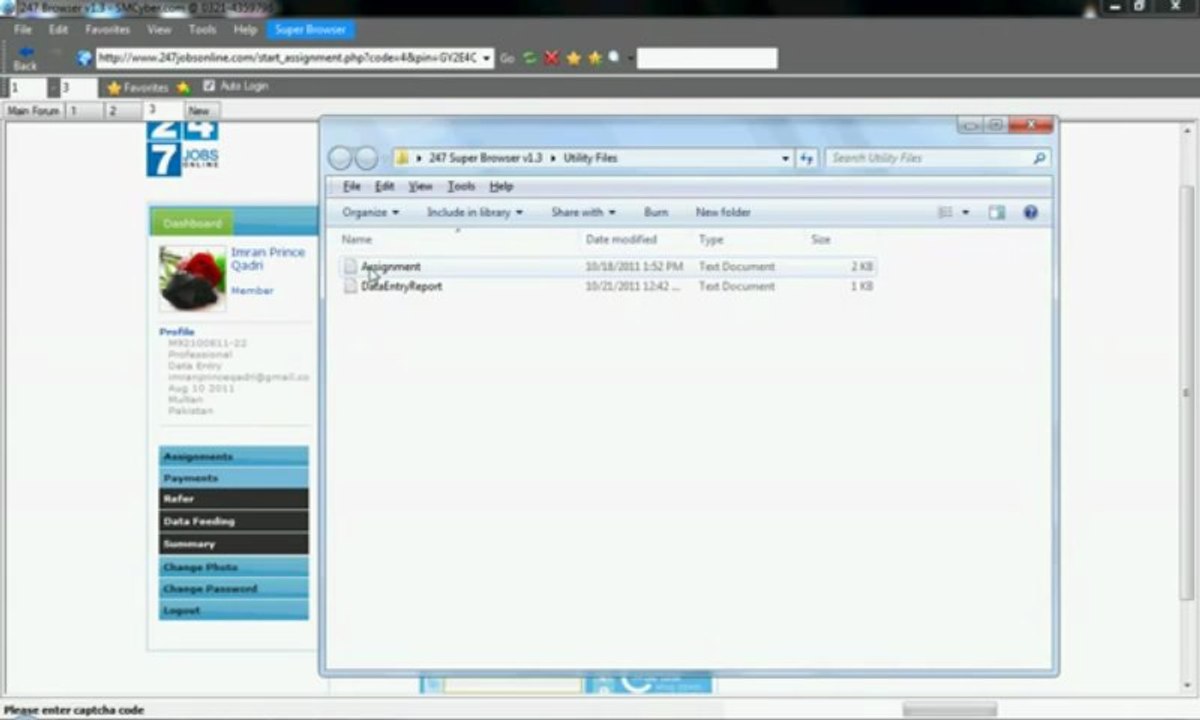Image resolution: width=1200 pixels, height=720 pixels.
Task: Click the Type column header
Action: point(711,240)
